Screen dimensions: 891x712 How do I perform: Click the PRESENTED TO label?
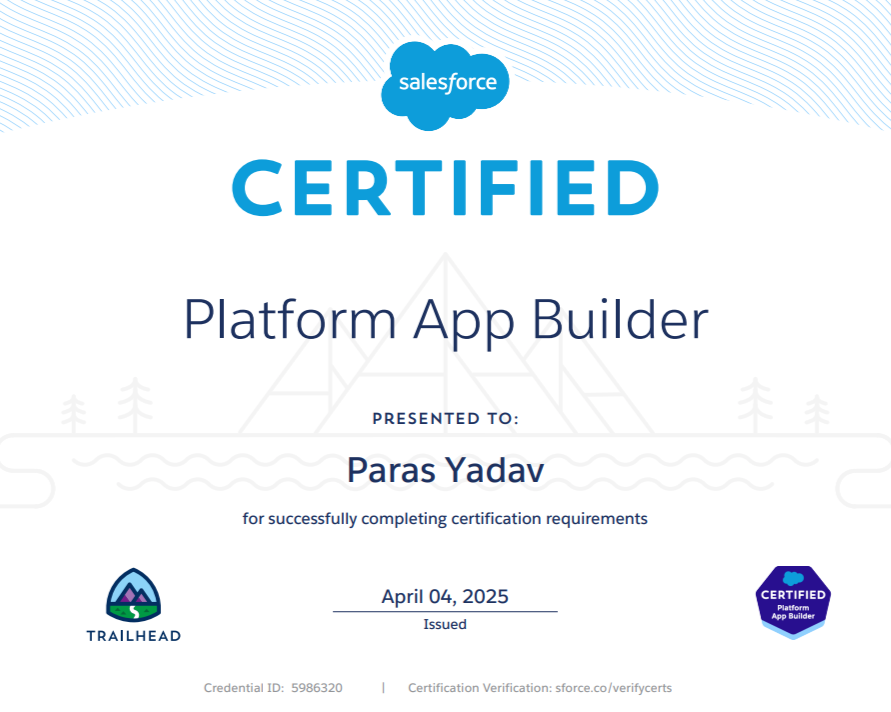click(445, 419)
